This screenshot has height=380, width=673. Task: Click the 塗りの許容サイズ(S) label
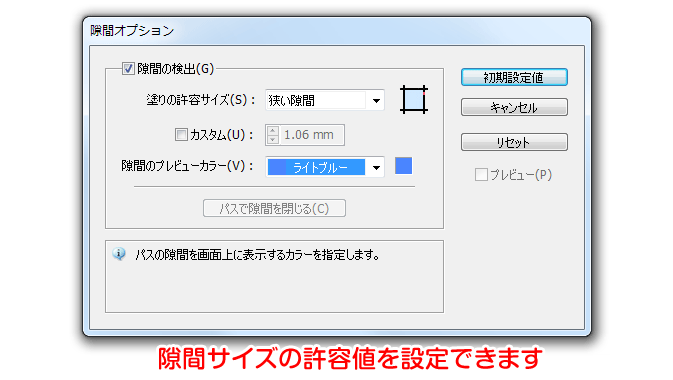tap(200, 100)
